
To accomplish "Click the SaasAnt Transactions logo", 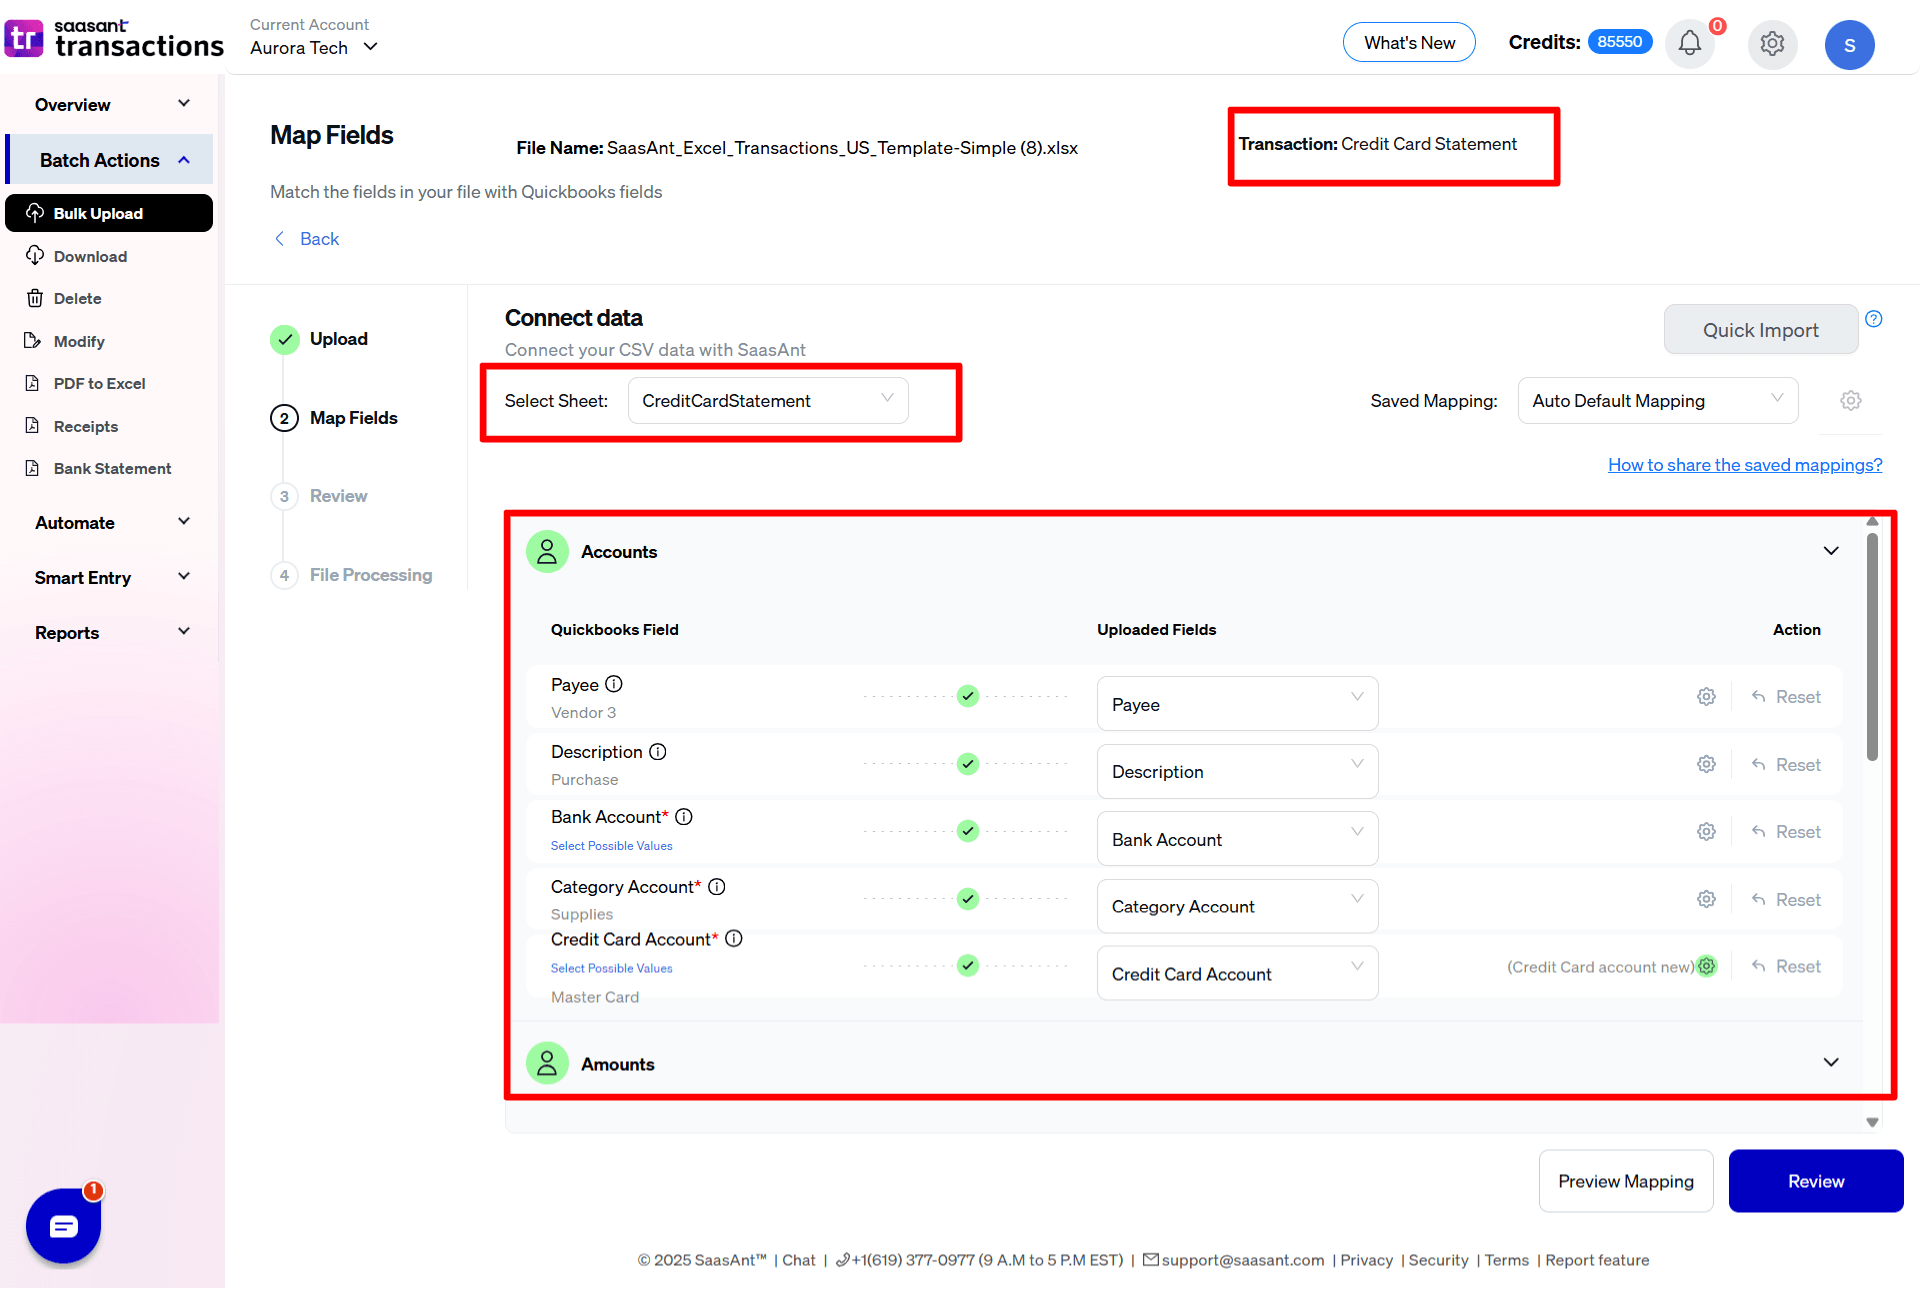I will [114, 38].
